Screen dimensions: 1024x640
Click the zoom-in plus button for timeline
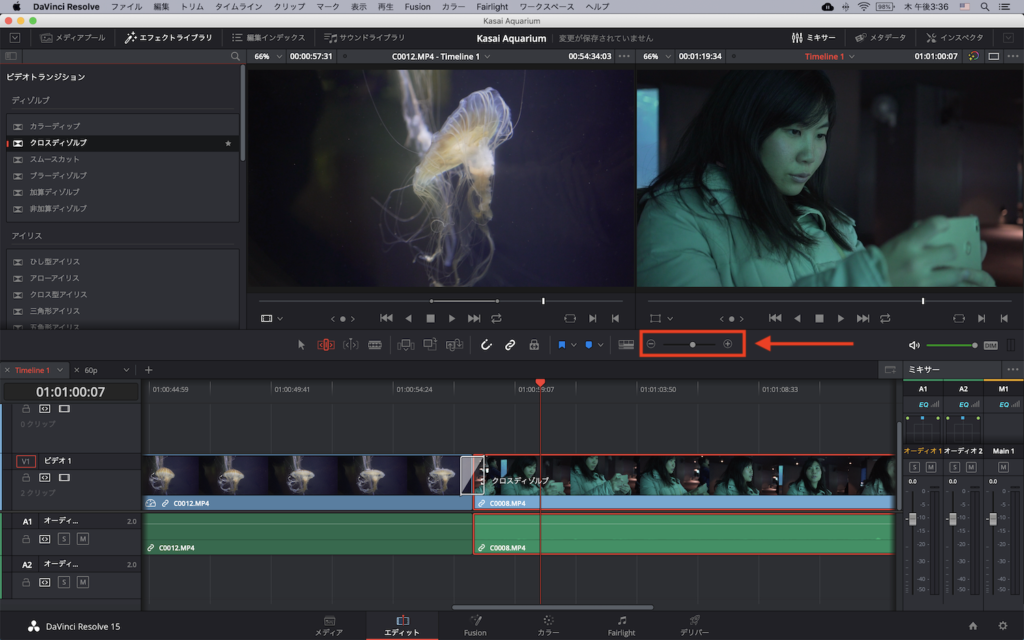point(728,344)
